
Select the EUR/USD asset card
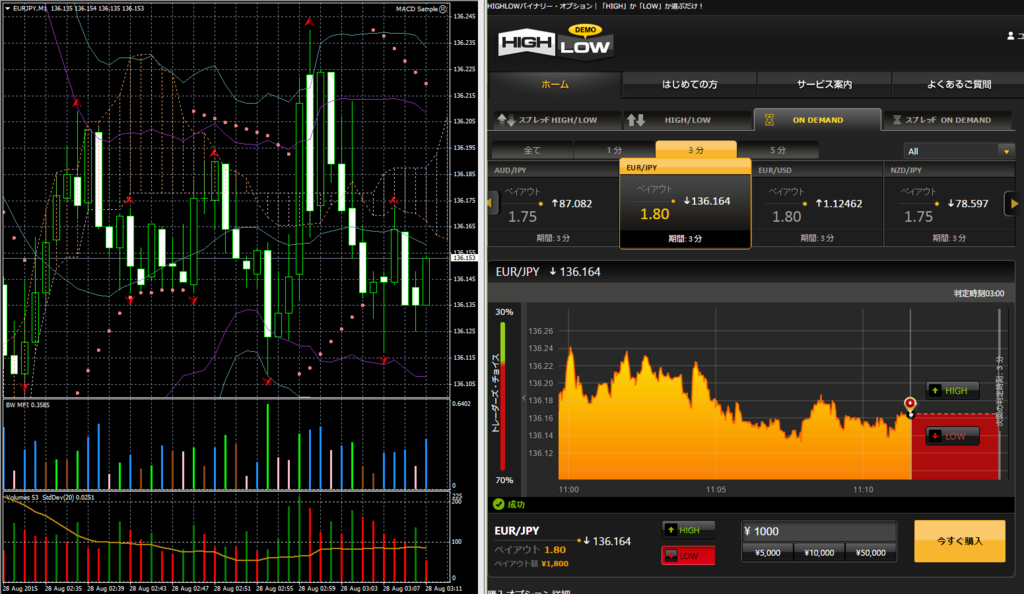pyautogui.click(x=817, y=204)
